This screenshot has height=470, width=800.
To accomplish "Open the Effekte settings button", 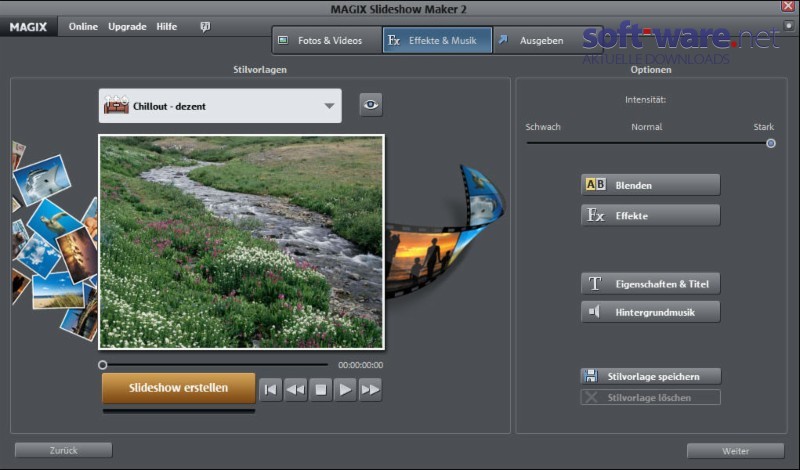I will pyautogui.click(x=651, y=215).
